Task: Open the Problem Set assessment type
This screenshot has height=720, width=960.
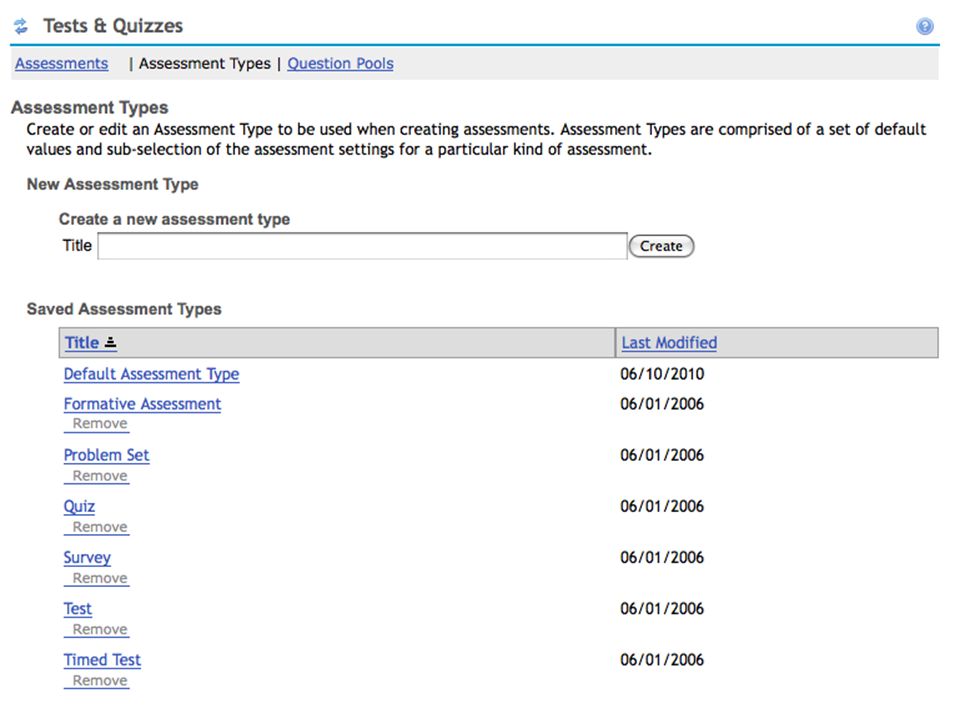Action: [x=107, y=455]
